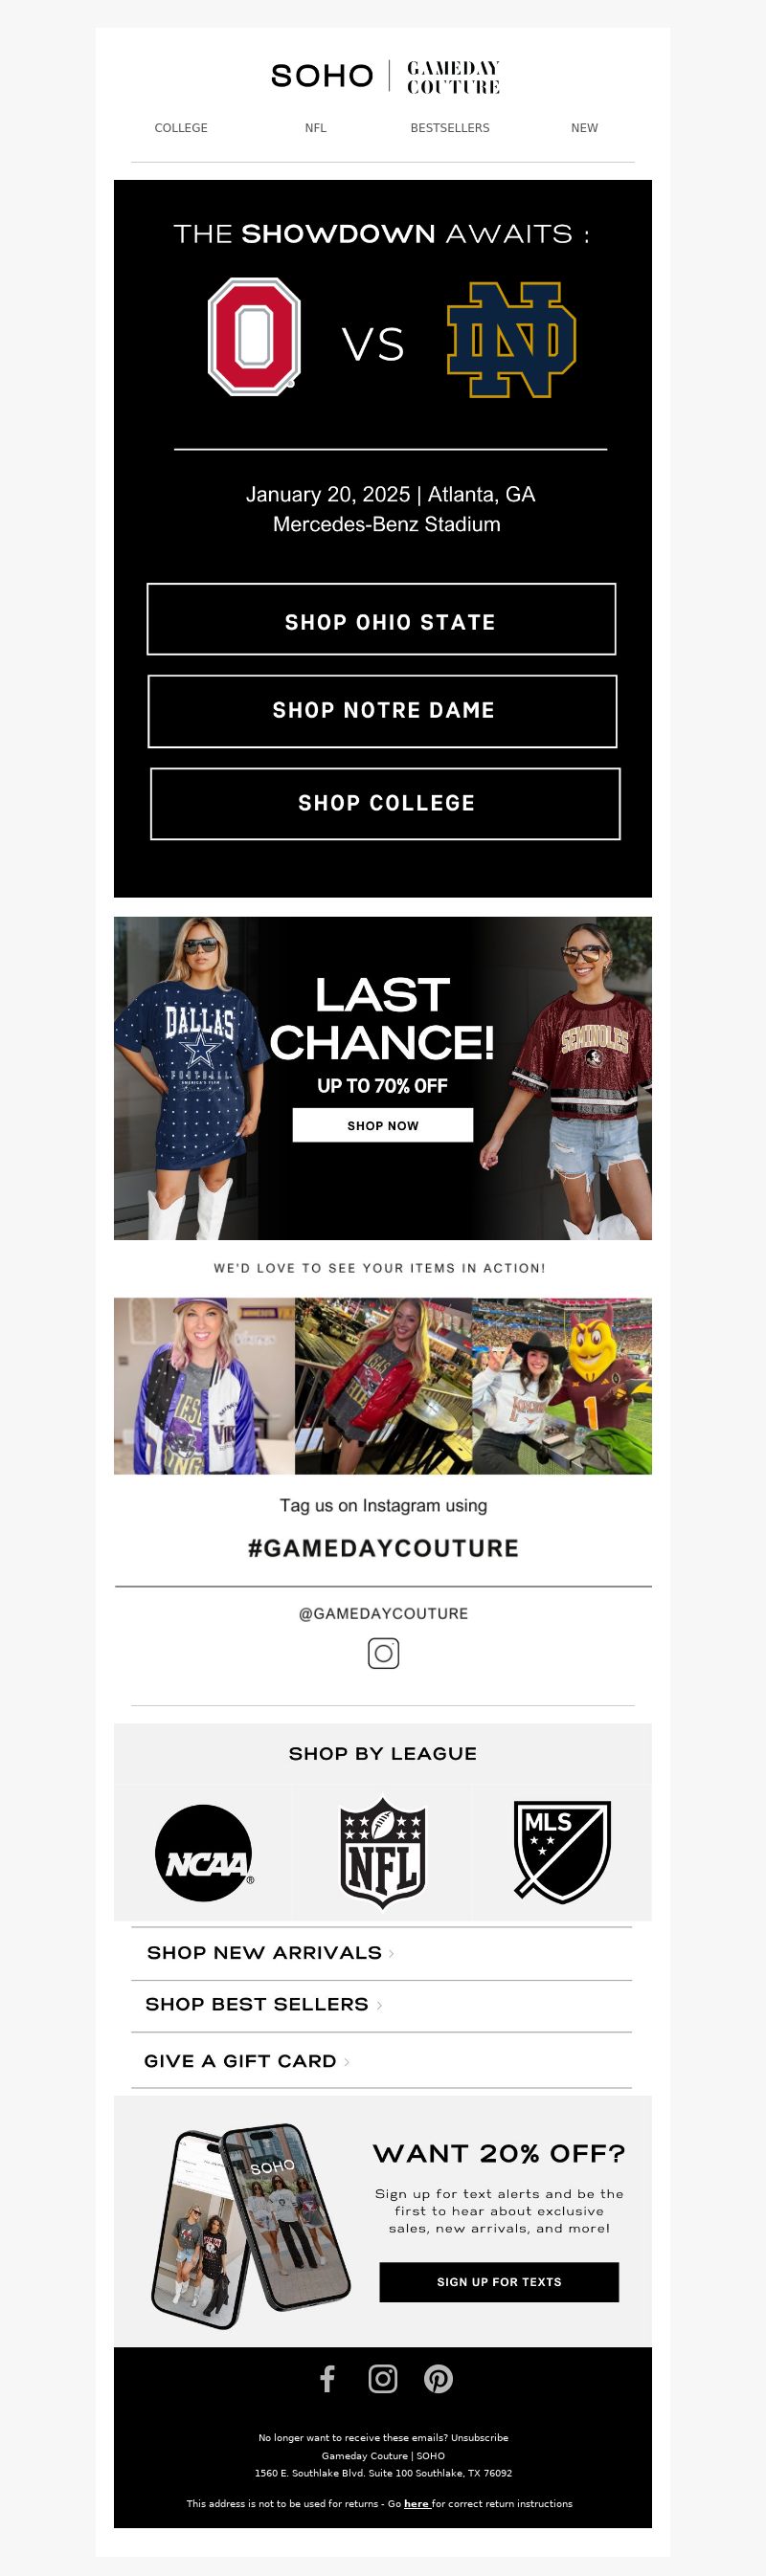
Task: Open the Instagram icon under @GAMEDAYCOUTURE
Action: pyautogui.click(x=383, y=1653)
